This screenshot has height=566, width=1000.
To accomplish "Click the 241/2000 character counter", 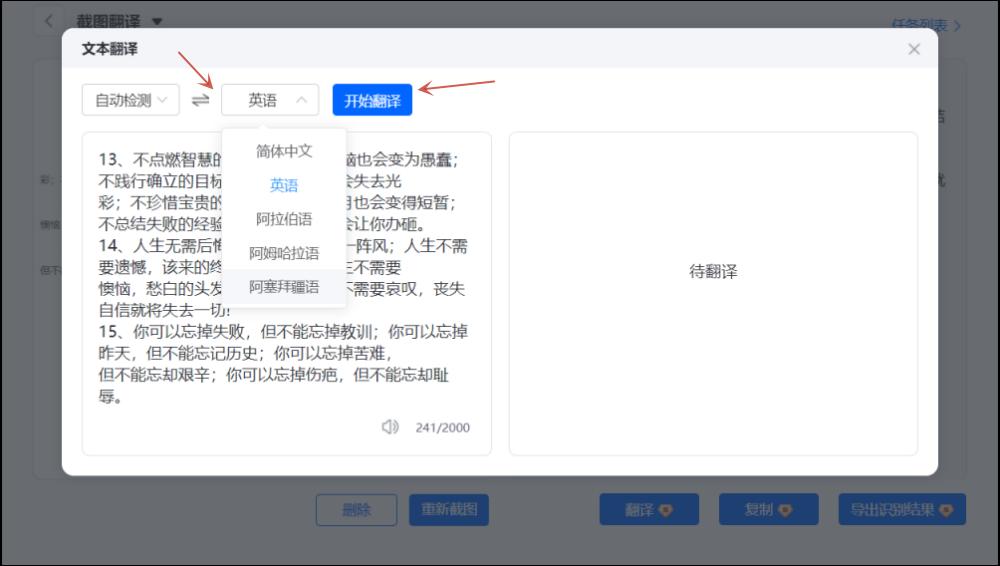I will [443, 428].
